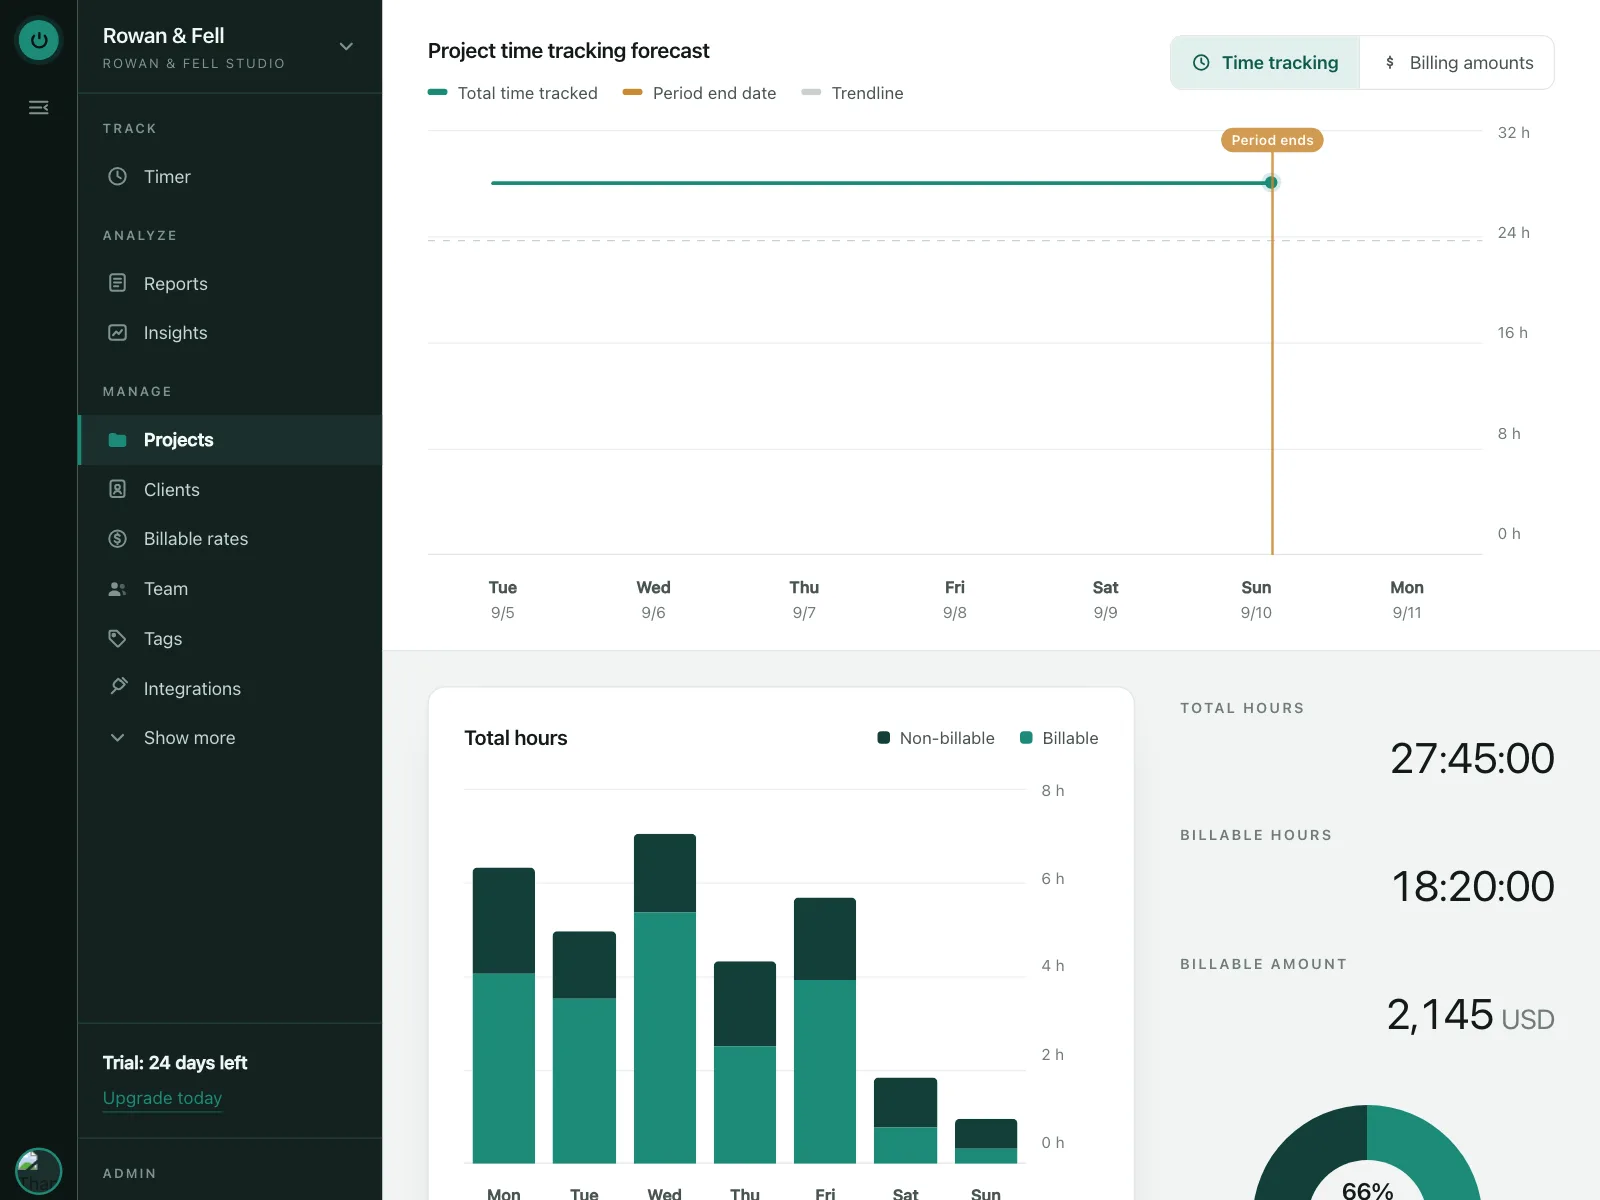Click the Total hours card title
Viewport: 1600px width, 1200px height.
[516, 738]
